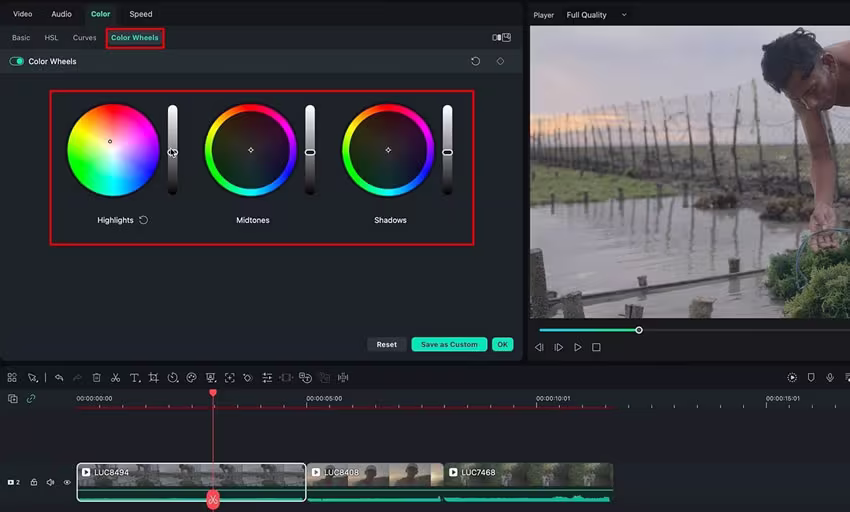Screen dimensions: 850x512
Task: Add text using the Text tool
Action: pyautogui.click(x=134, y=377)
